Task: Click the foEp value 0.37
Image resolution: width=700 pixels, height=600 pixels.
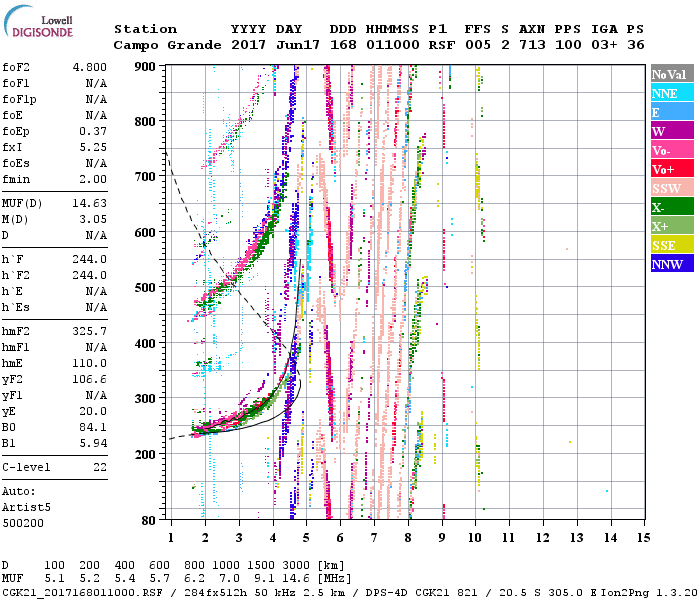Action: pos(93,132)
